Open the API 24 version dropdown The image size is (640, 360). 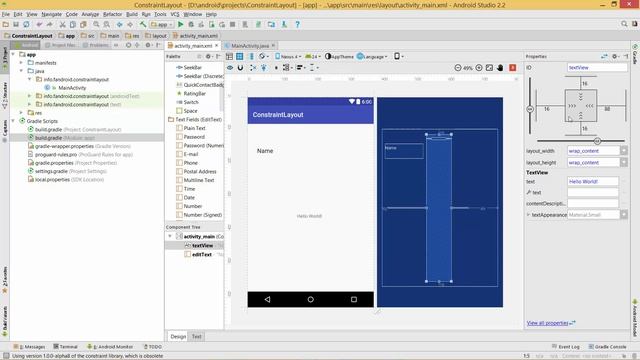[x=313, y=56]
